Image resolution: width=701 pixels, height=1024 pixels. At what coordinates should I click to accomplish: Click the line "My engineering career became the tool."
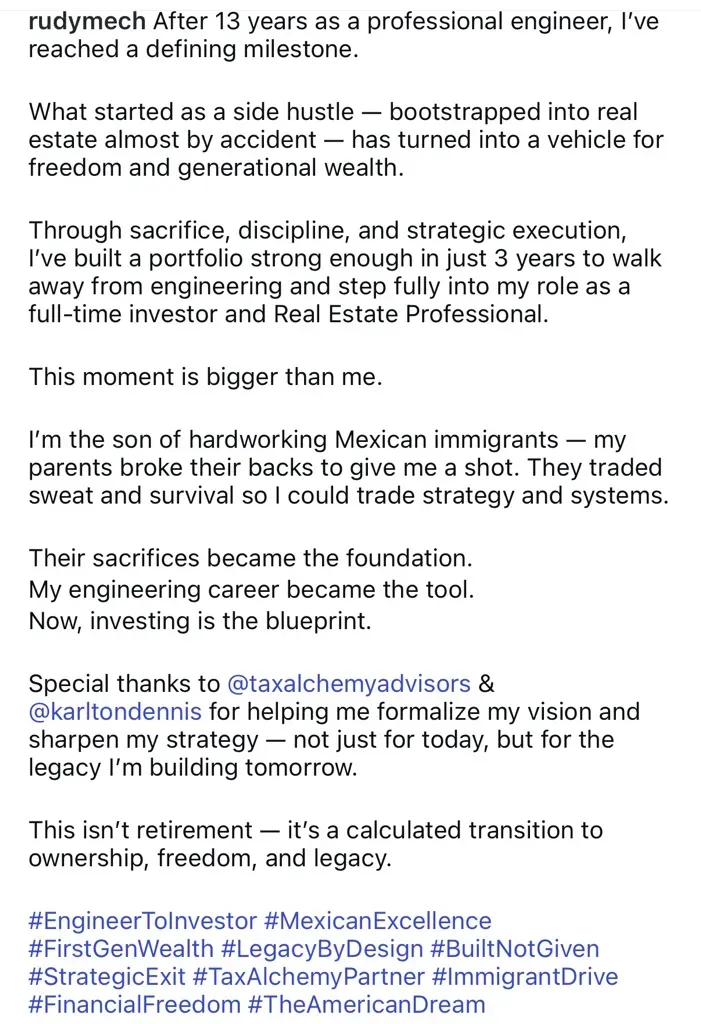251,590
